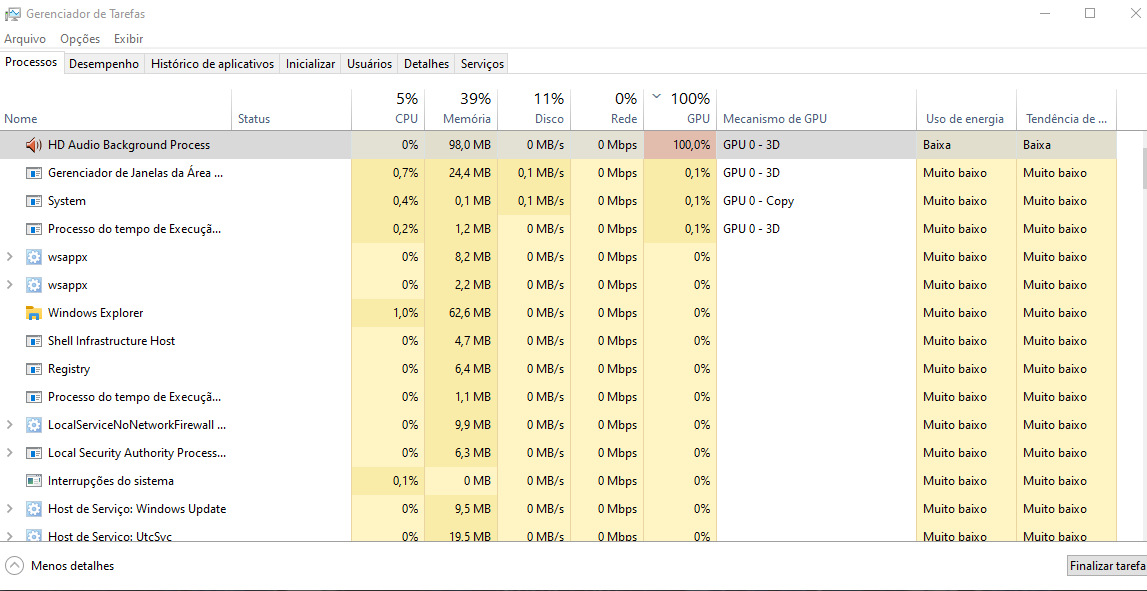This screenshot has width=1147, height=591.
Task: Sort by the CPU column header
Action: [388, 108]
